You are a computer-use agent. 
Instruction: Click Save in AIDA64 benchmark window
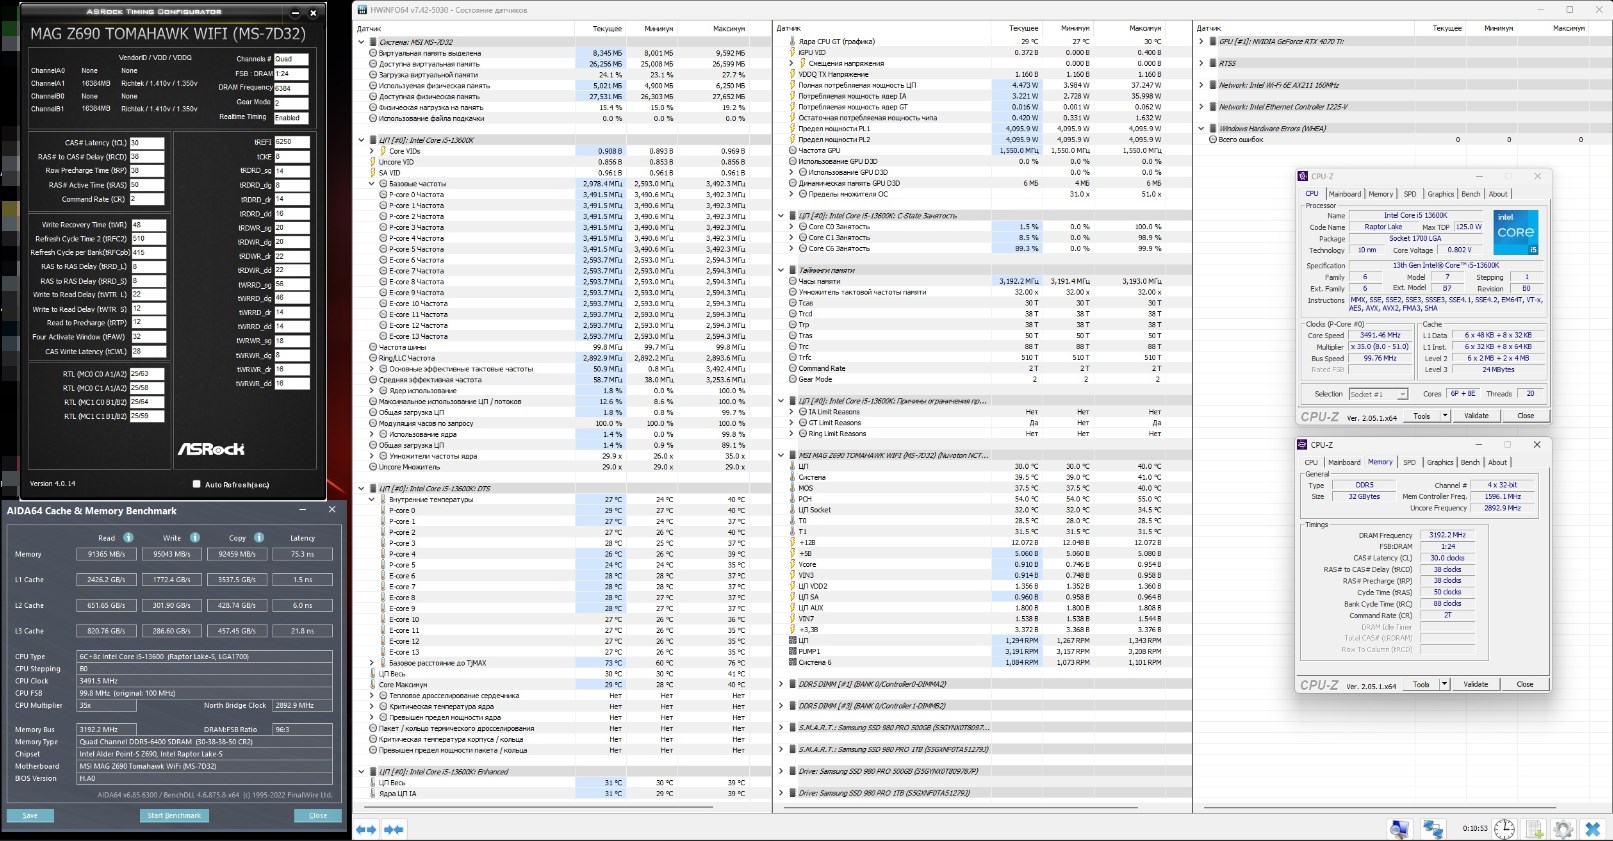[30, 816]
